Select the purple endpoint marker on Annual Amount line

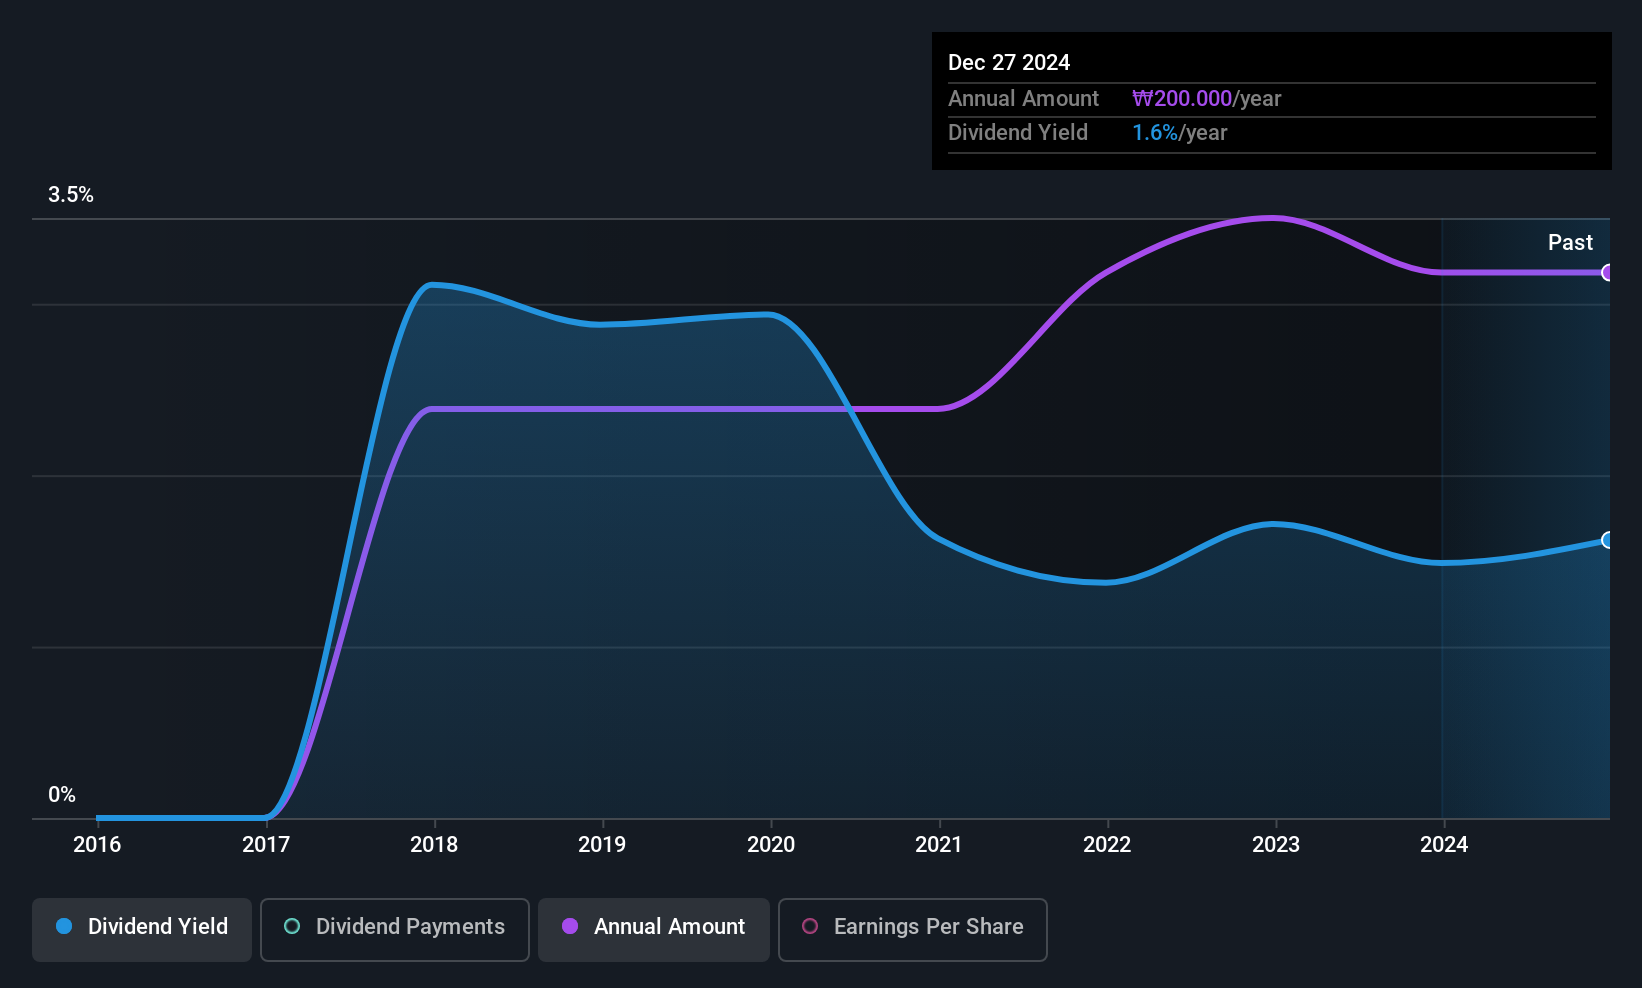(x=1607, y=272)
